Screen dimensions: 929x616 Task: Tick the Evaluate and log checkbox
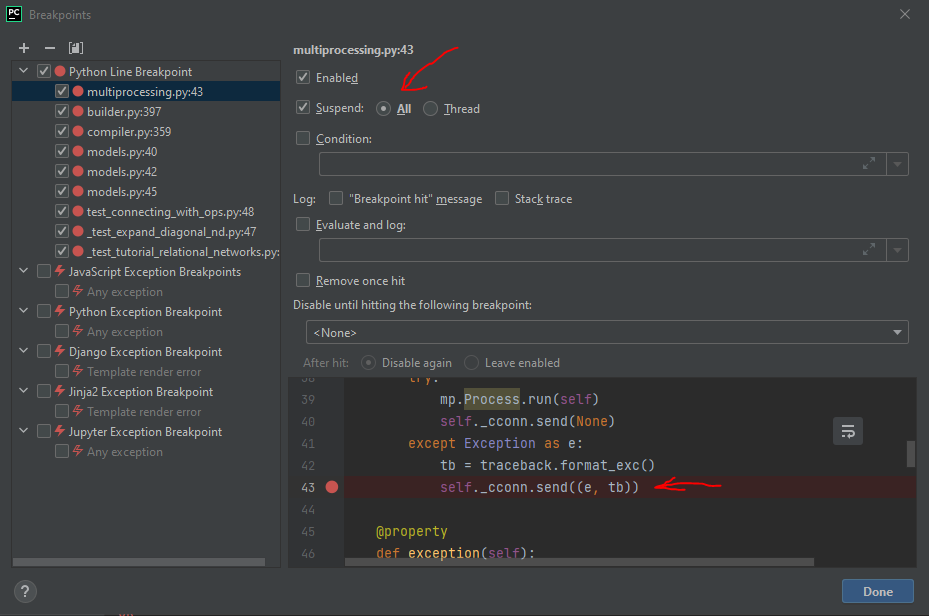click(303, 224)
